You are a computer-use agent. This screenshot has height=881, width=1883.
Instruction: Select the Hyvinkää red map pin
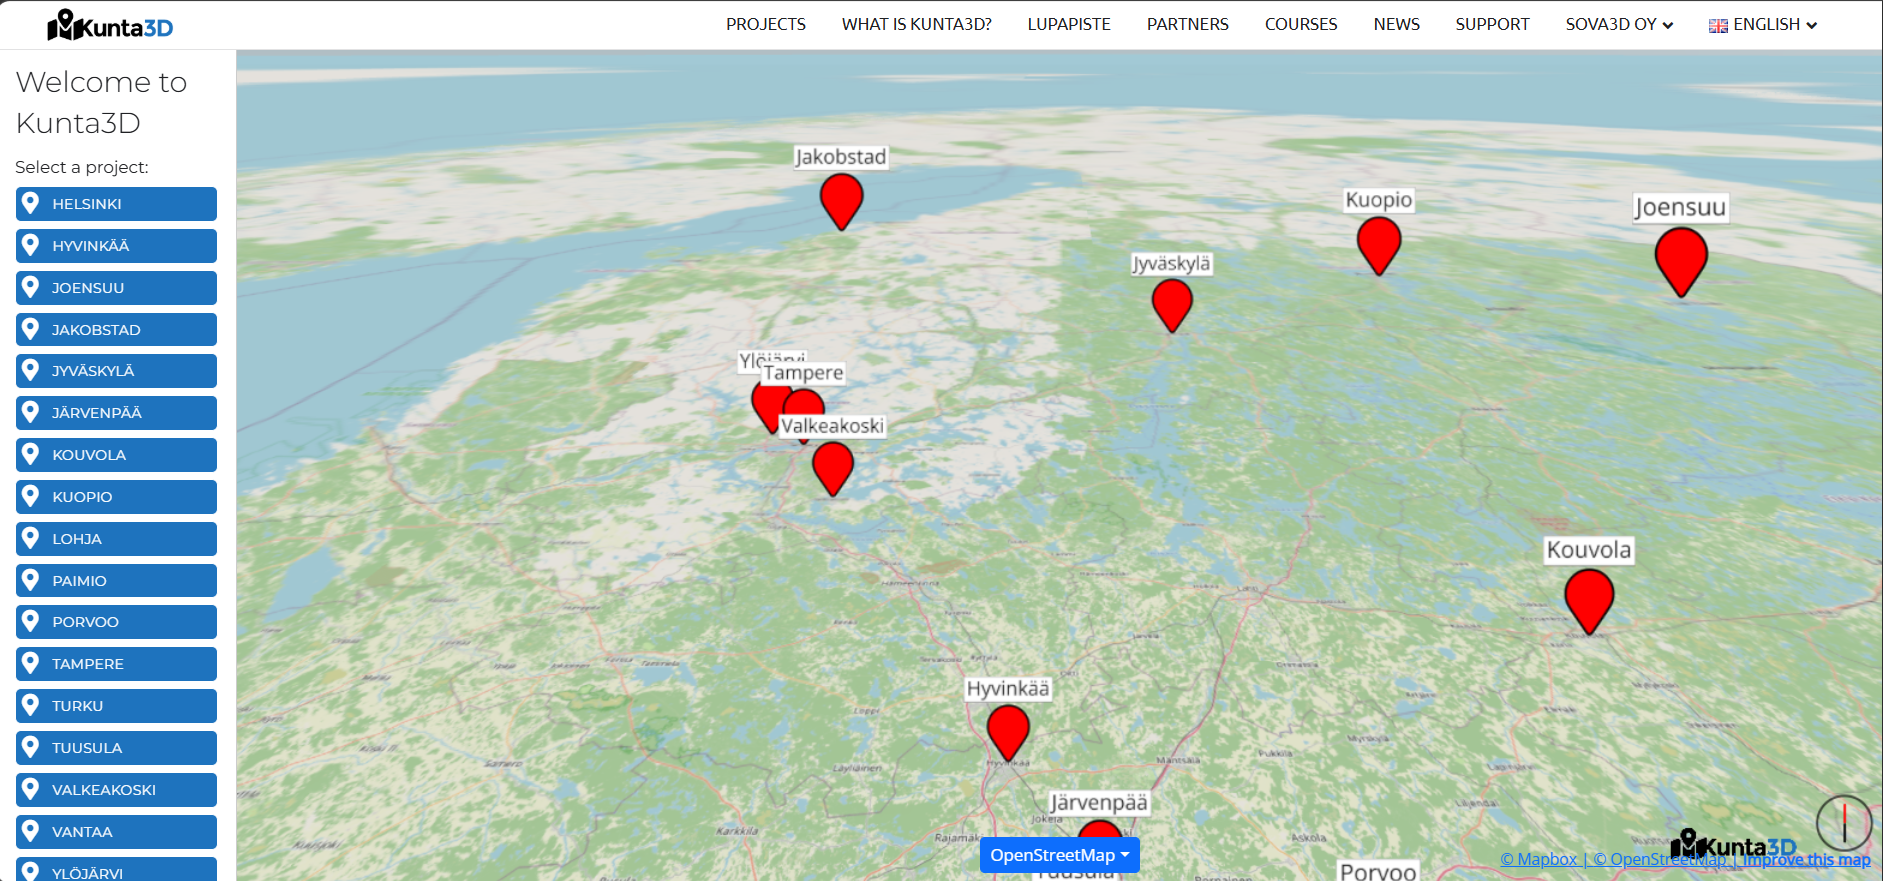pyautogui.click(x=1008, y=732)
